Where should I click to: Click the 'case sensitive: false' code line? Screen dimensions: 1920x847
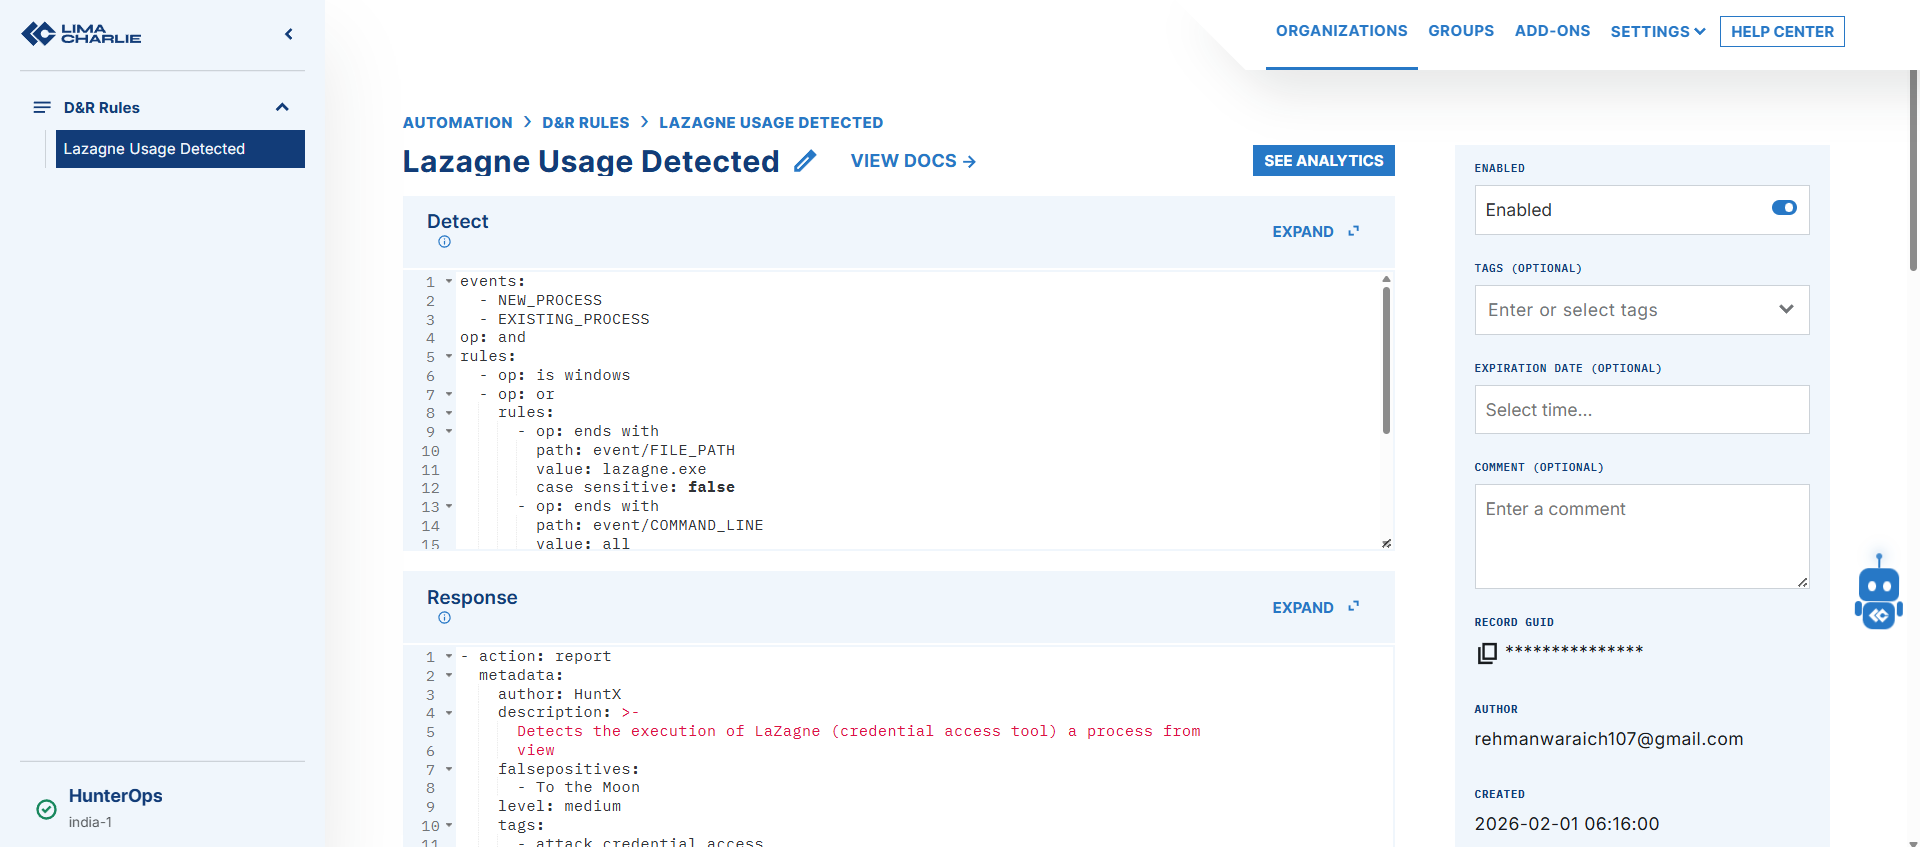point(635,488)
